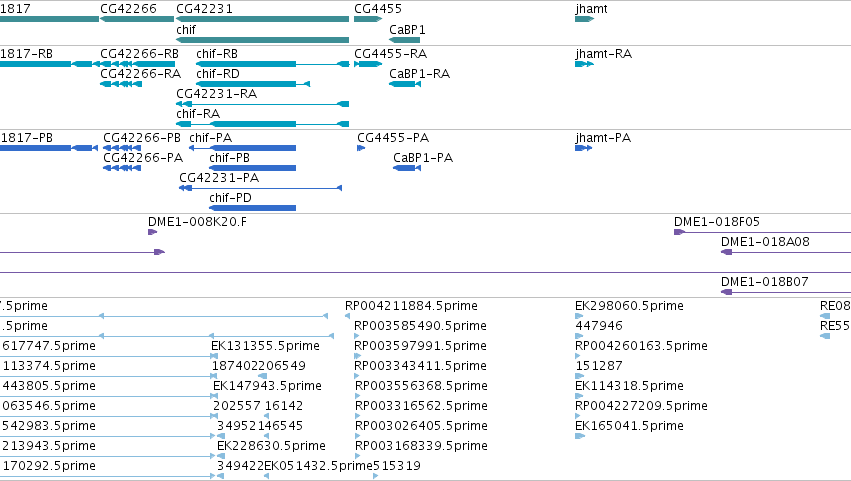
Task: Open the CG42231-PA protein label
Action: click(x=219, y=178)
